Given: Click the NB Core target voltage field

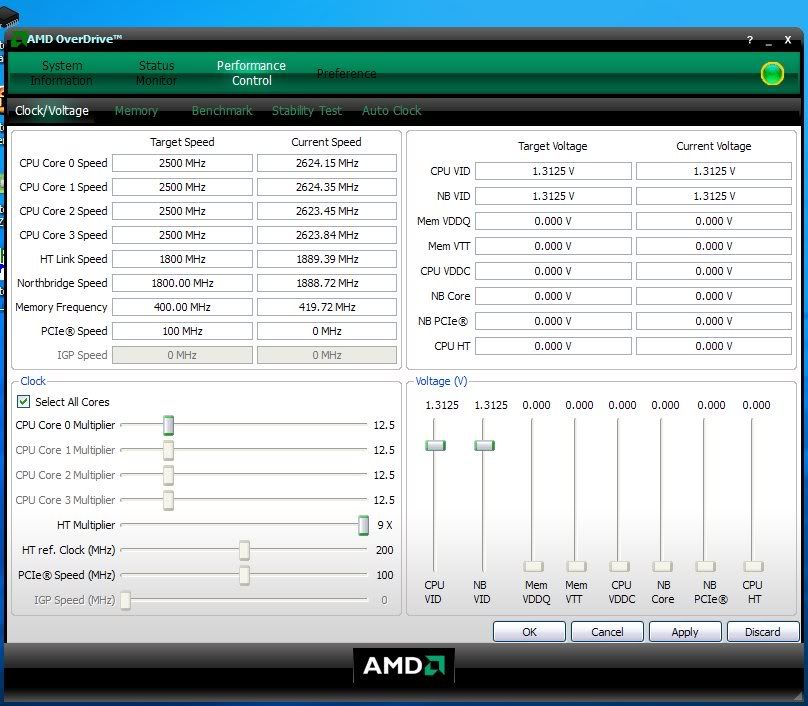Looking at the screenshot, I should 553,296.
